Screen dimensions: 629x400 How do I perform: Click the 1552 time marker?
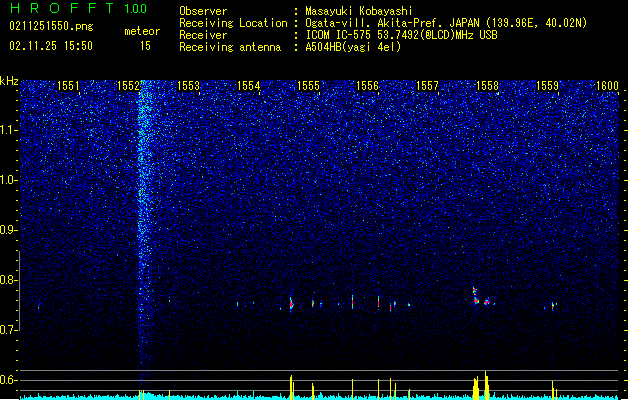(128, 86)
